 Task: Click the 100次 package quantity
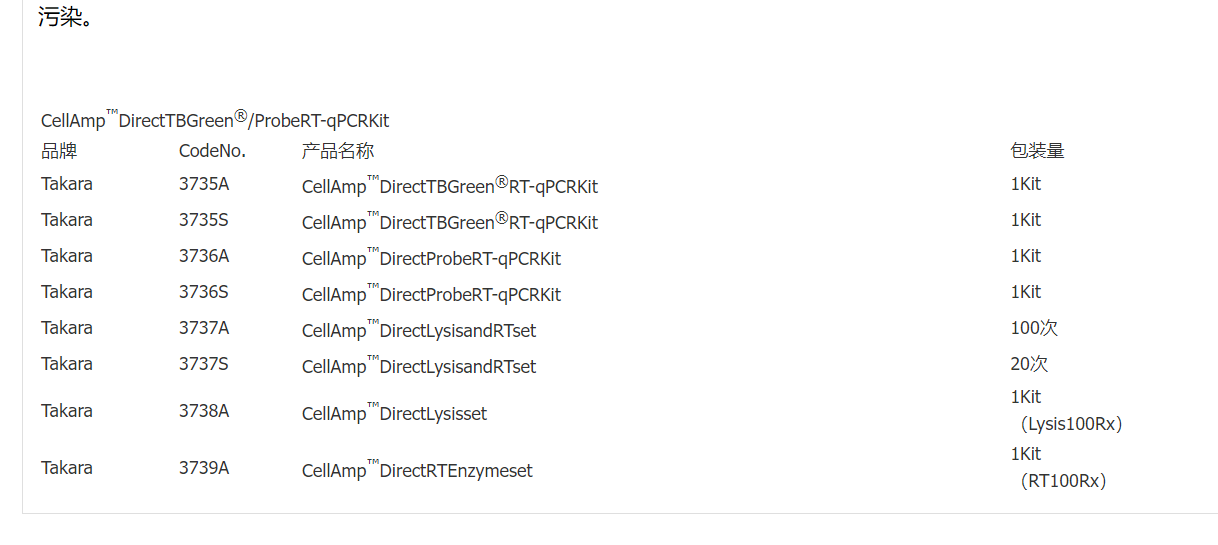pos(1034,328)
